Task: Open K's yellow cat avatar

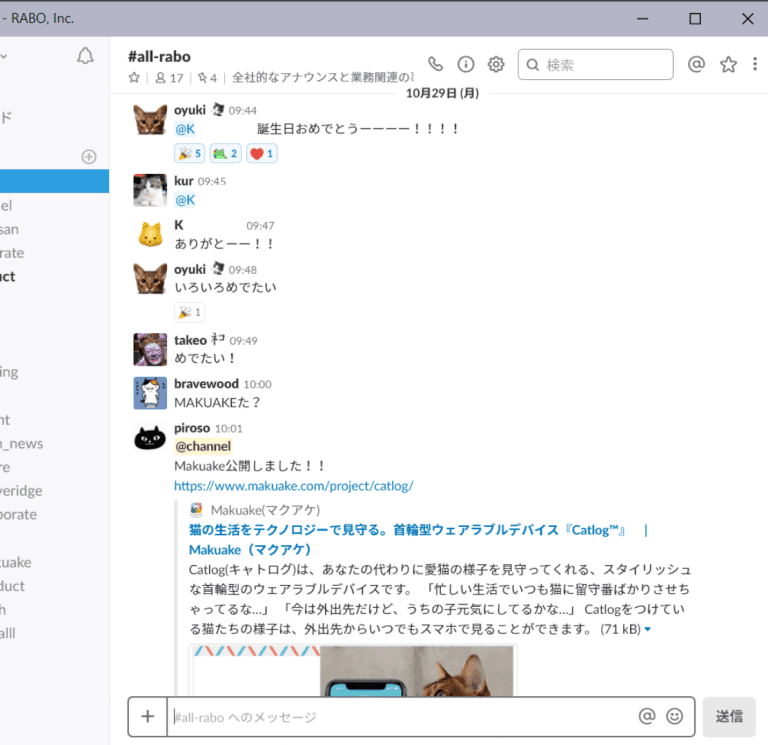Action: pos(150,234)
